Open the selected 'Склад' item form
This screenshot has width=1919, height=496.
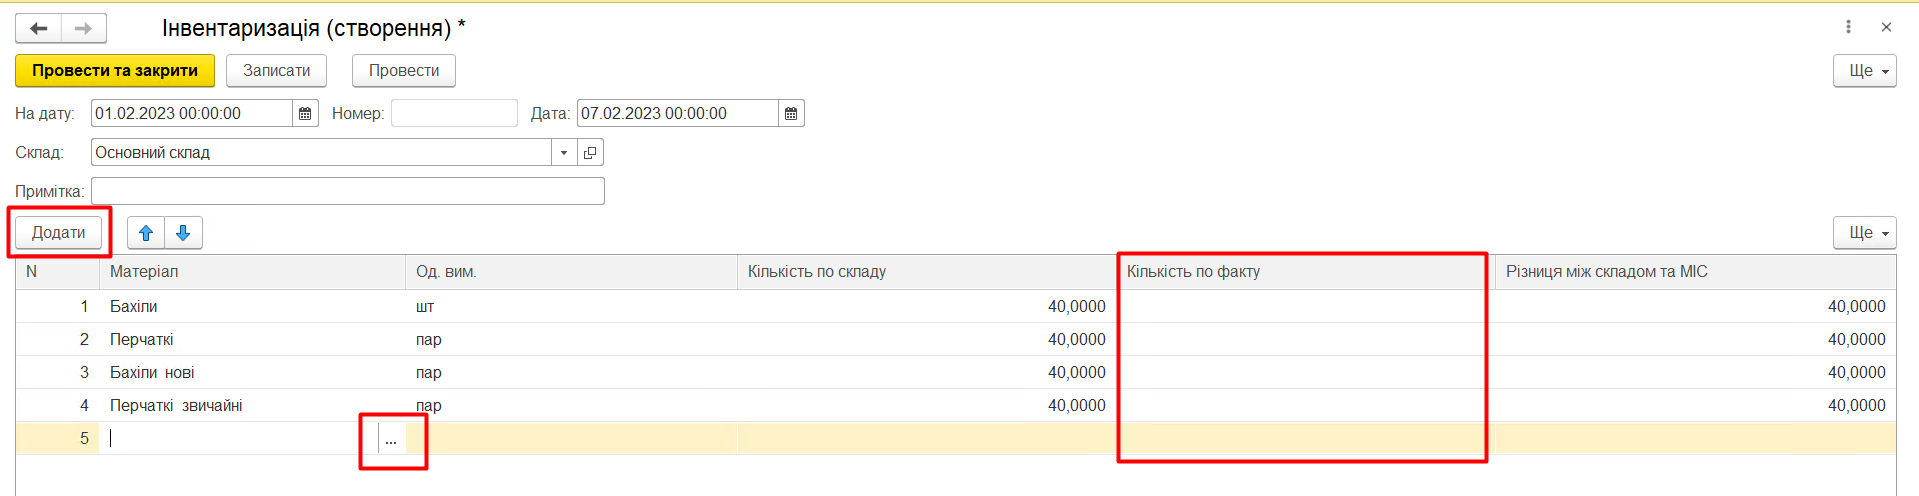pyautogui.click(x=590, y=153)
